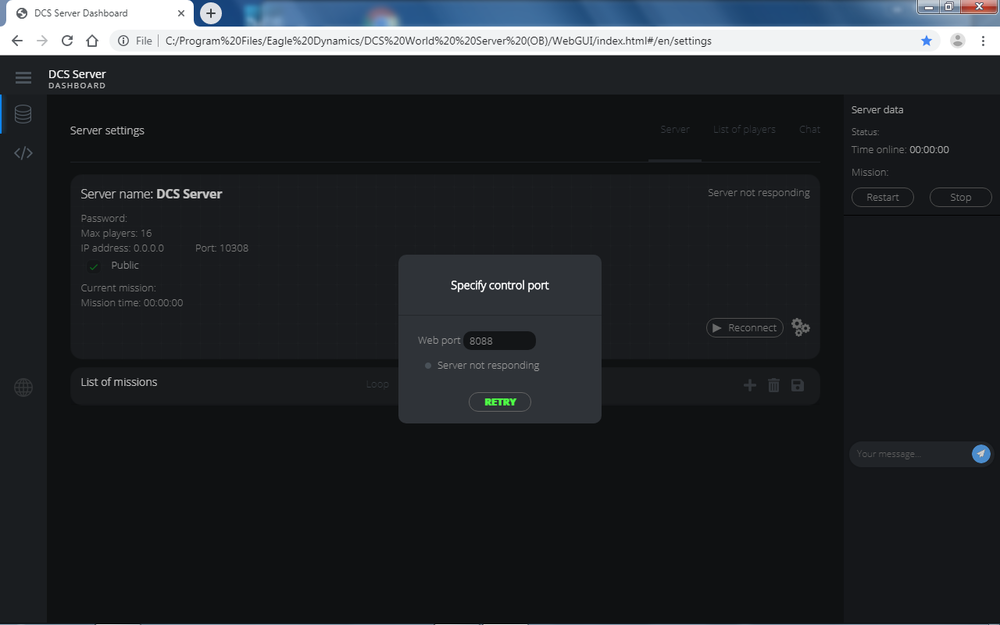1000x625 pixels.
Task: Click the 'Server data' panel title
Action: coord(877,110)
